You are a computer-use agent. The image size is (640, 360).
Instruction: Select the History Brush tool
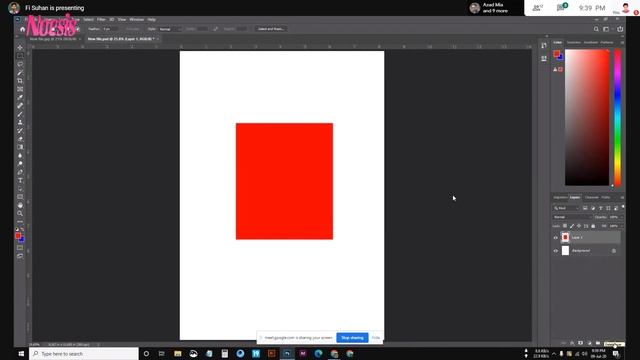coord(20,131)
